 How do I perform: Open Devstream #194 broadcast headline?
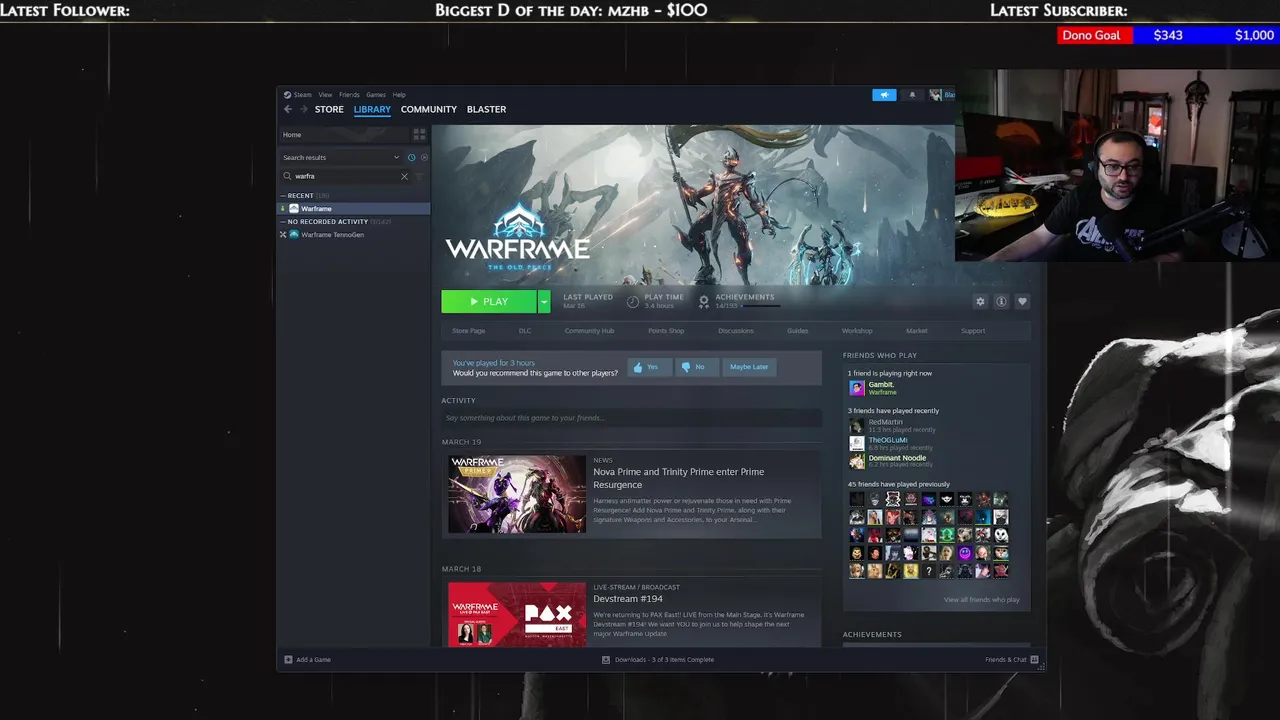pos(628,598)
